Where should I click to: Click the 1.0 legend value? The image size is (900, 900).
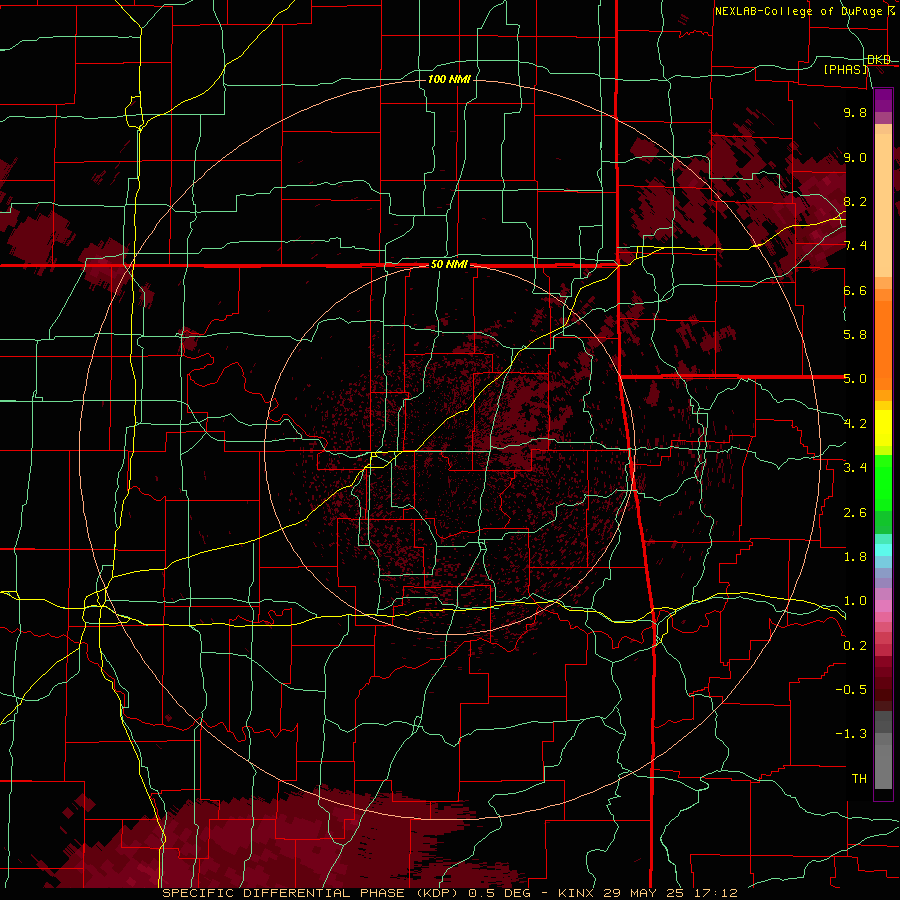(x=855, y=601)
